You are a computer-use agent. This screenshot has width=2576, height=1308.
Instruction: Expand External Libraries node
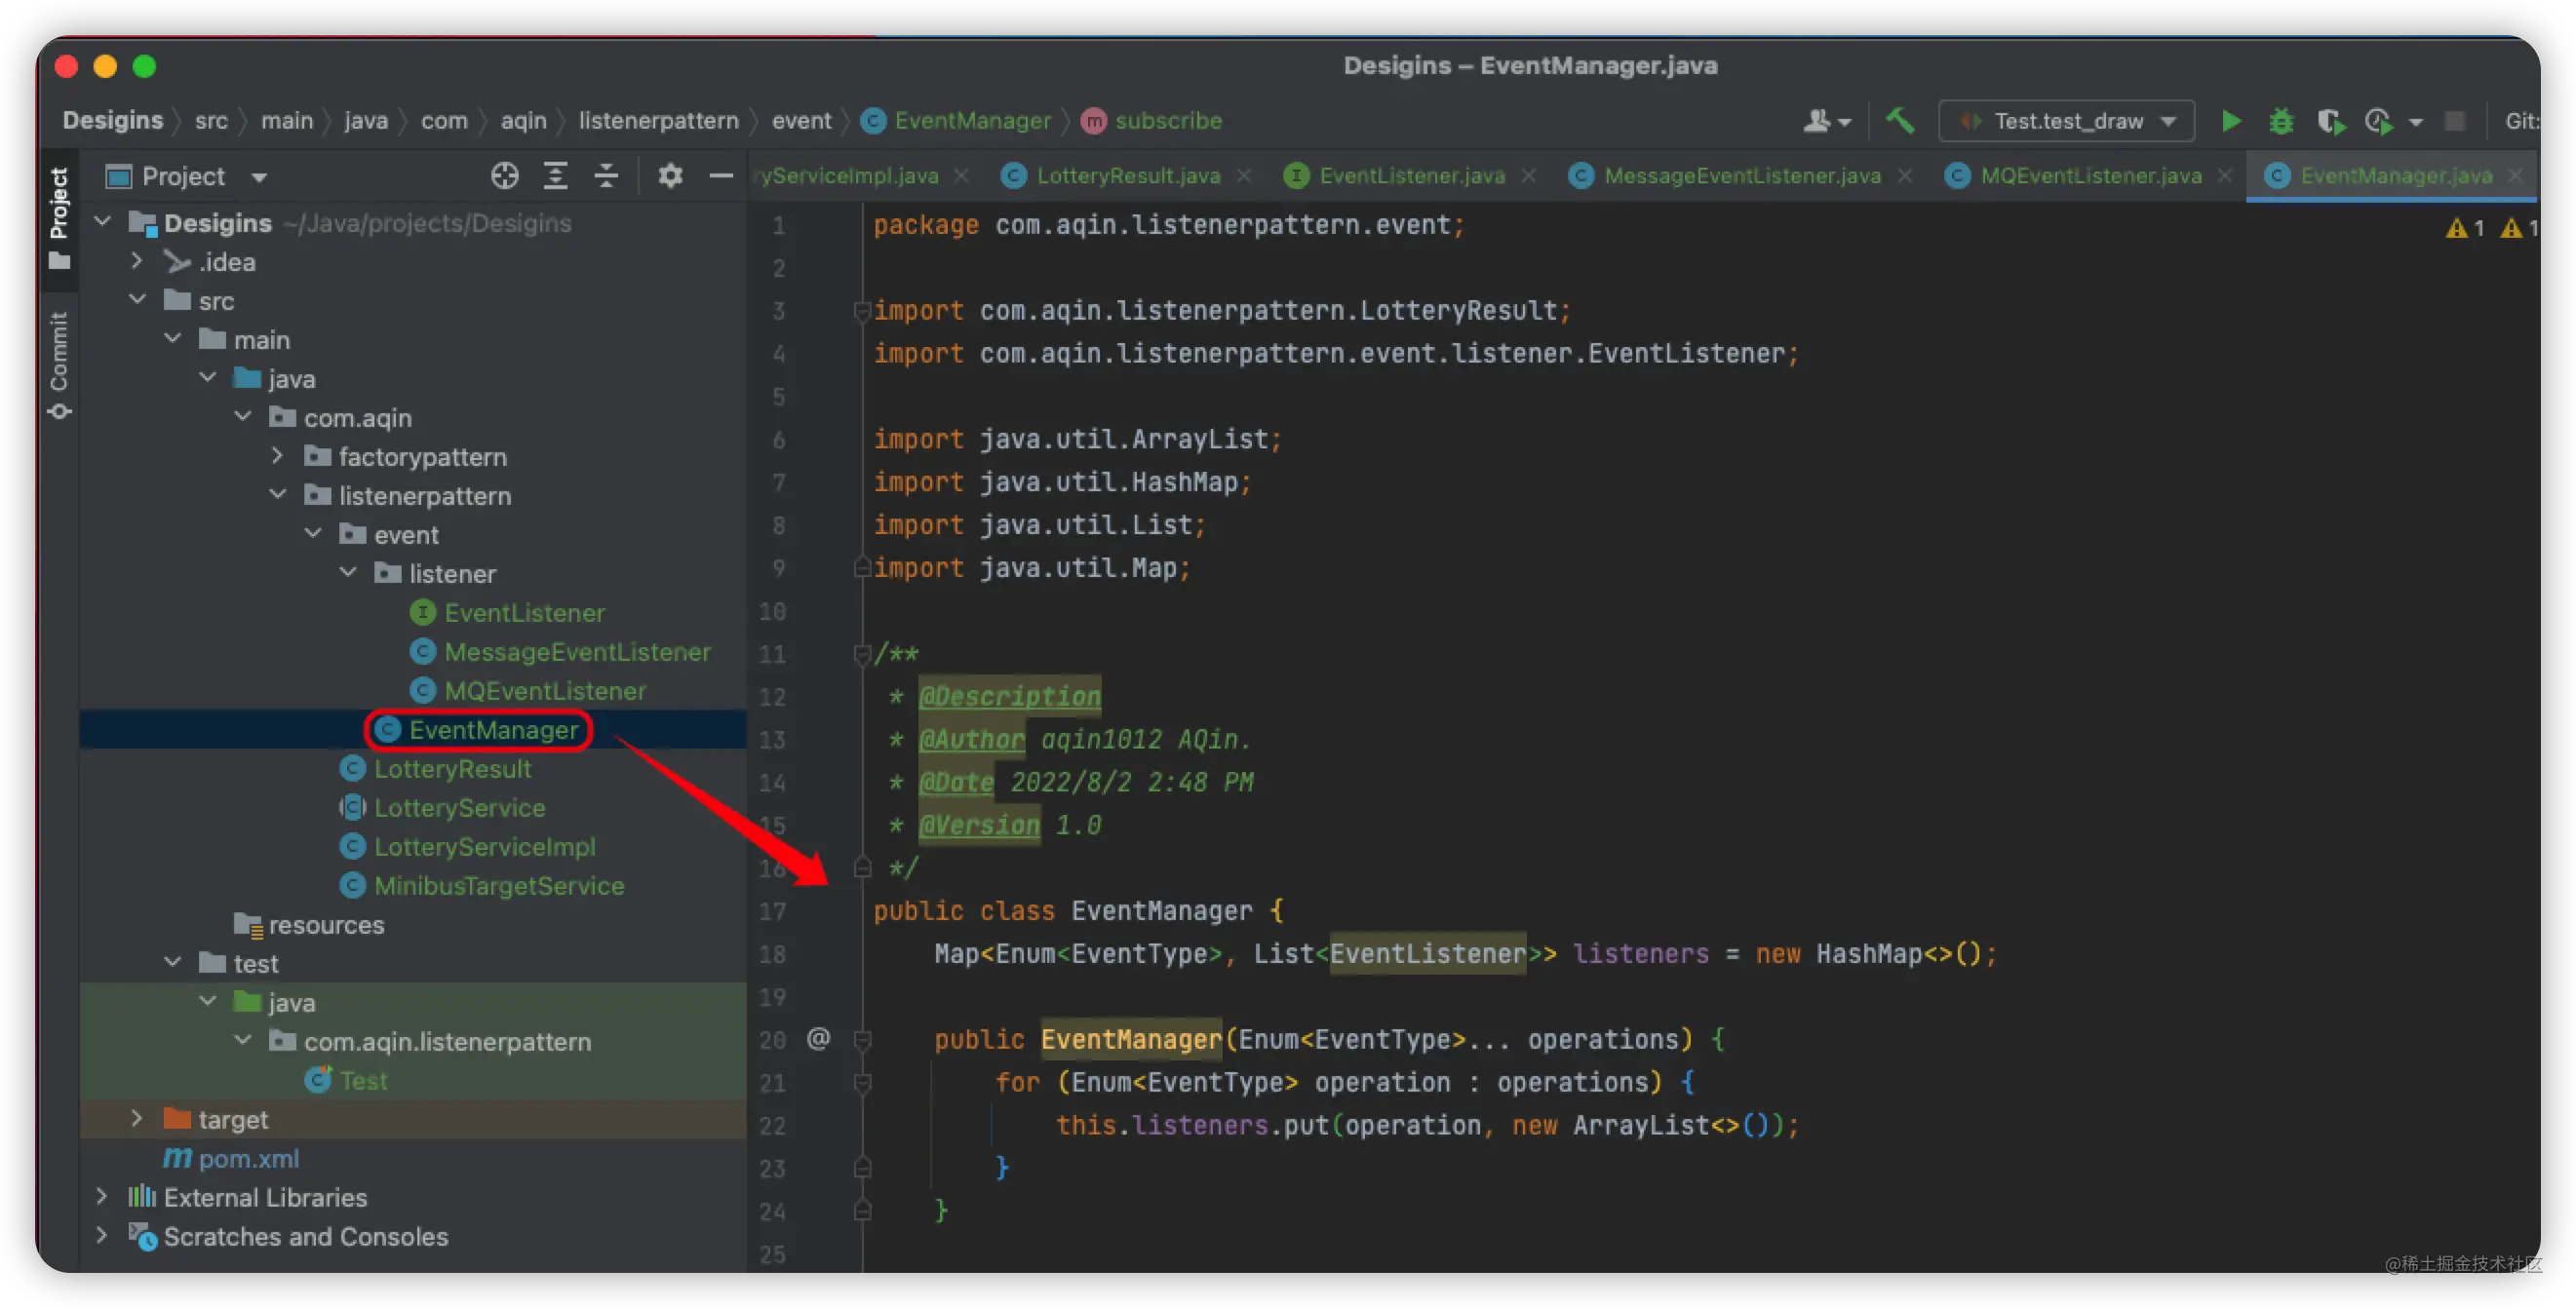(x=101, y=1196)
